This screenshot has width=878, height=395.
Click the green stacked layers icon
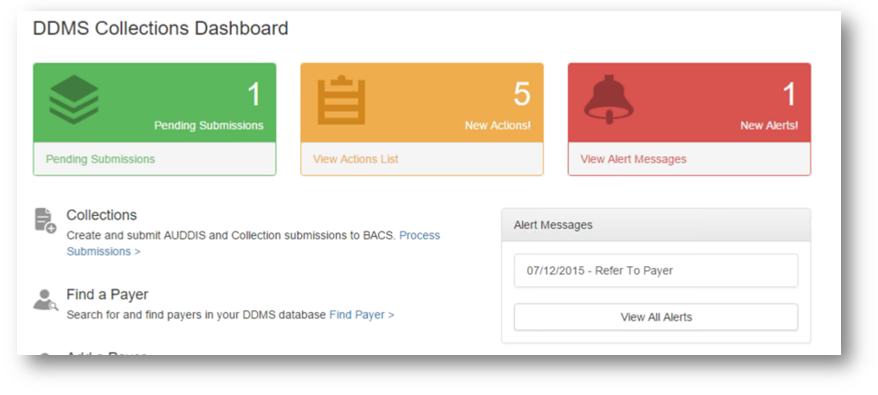tap(74, 100)
